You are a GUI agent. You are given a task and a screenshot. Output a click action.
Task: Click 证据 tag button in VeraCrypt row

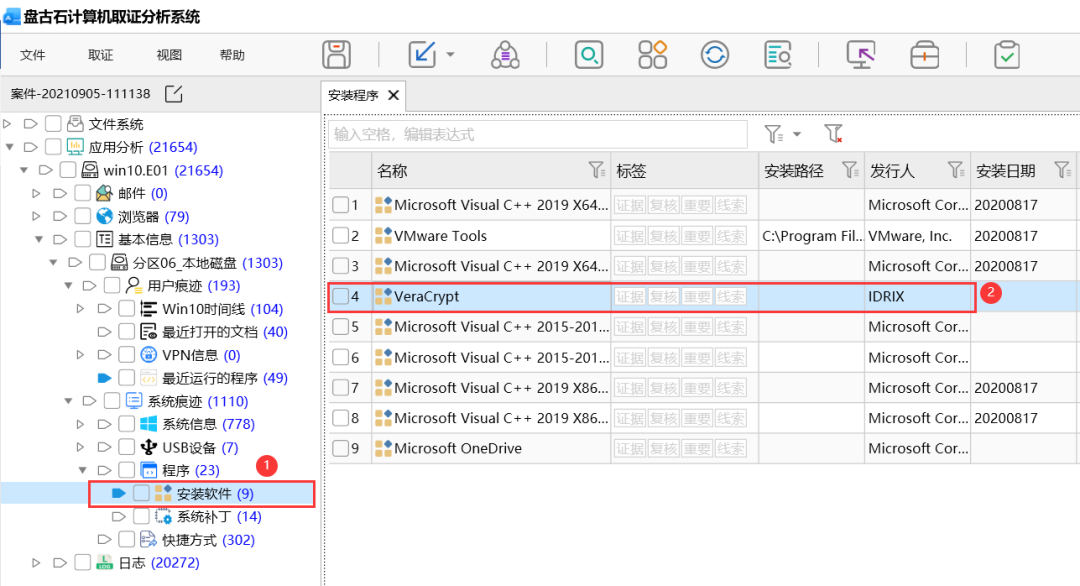click(x=630, y=297)
